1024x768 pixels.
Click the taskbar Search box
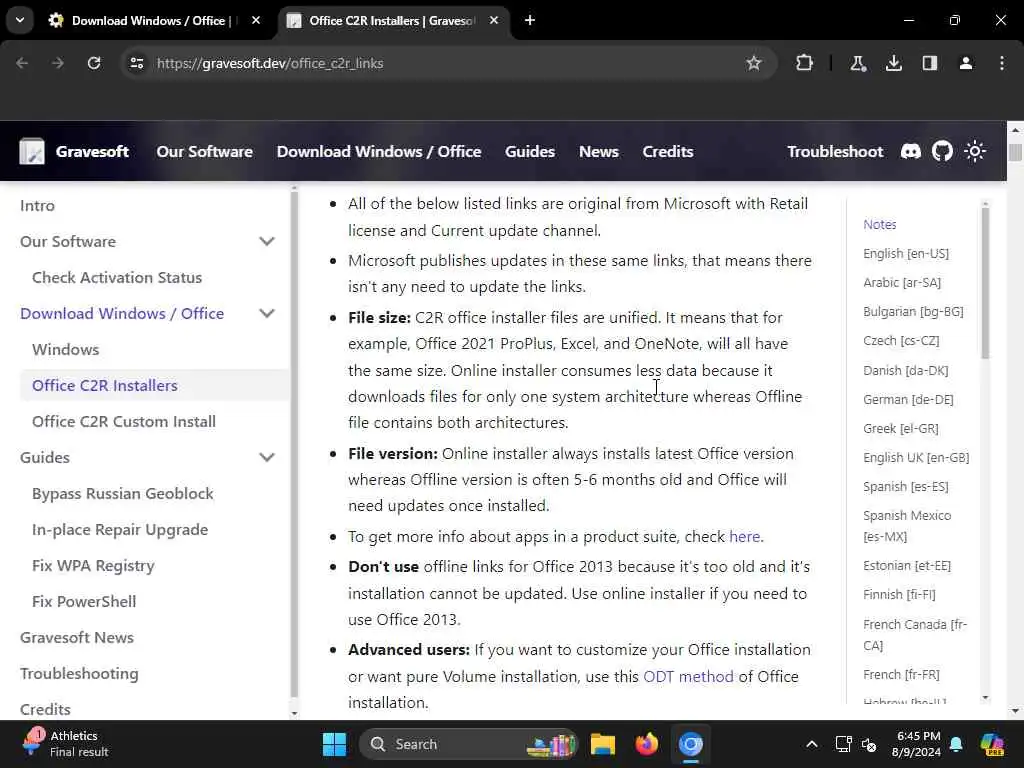point(469,744)
